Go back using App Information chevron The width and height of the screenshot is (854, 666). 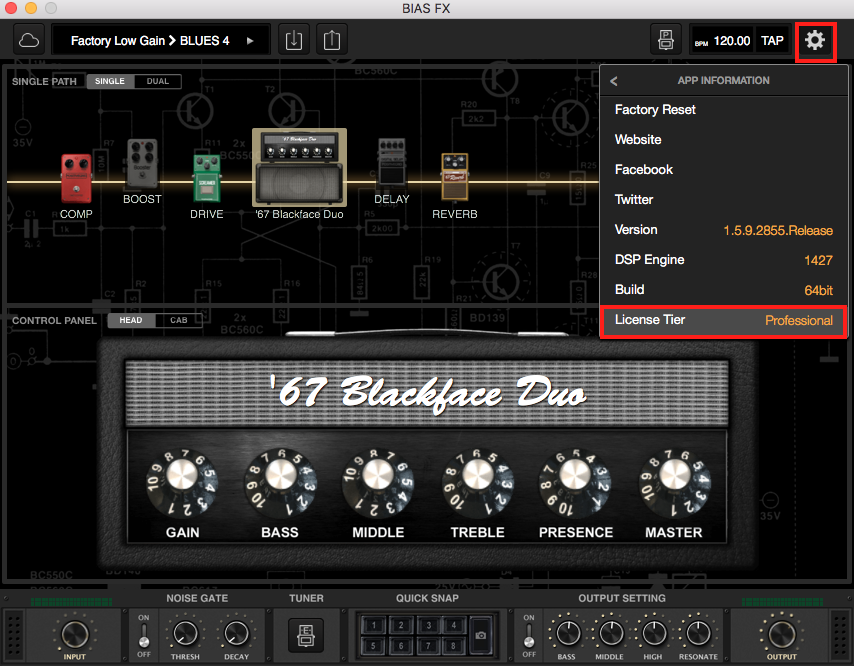pyautogui.click(x=614, y=81)
